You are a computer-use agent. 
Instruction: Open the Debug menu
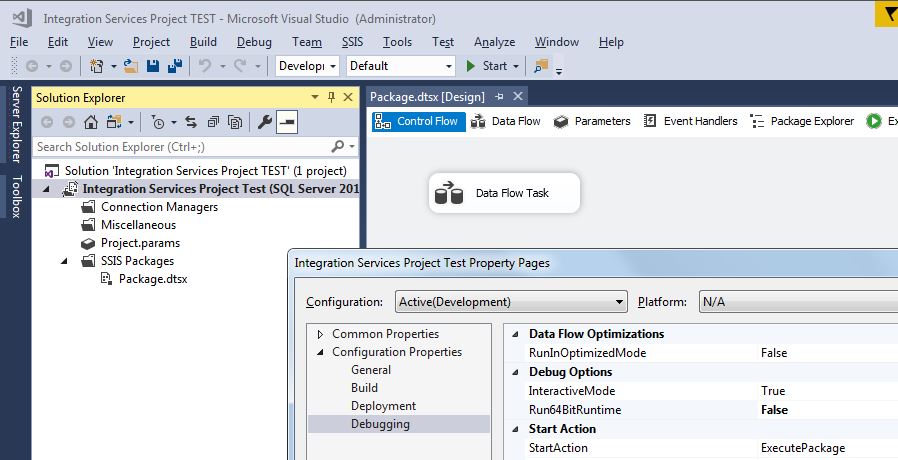[254, 42]
